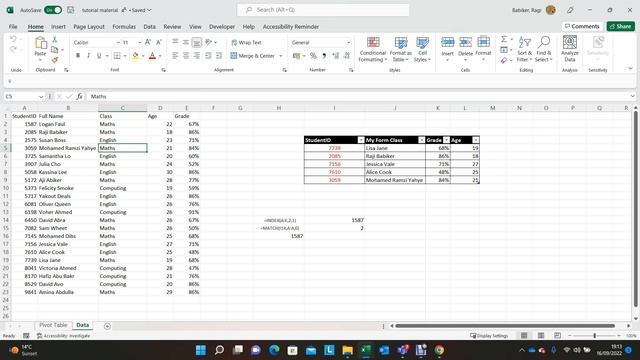Click Display Settings in status bar
The image size is (640, 360).
pyautogui.click(x=489, y=336)
